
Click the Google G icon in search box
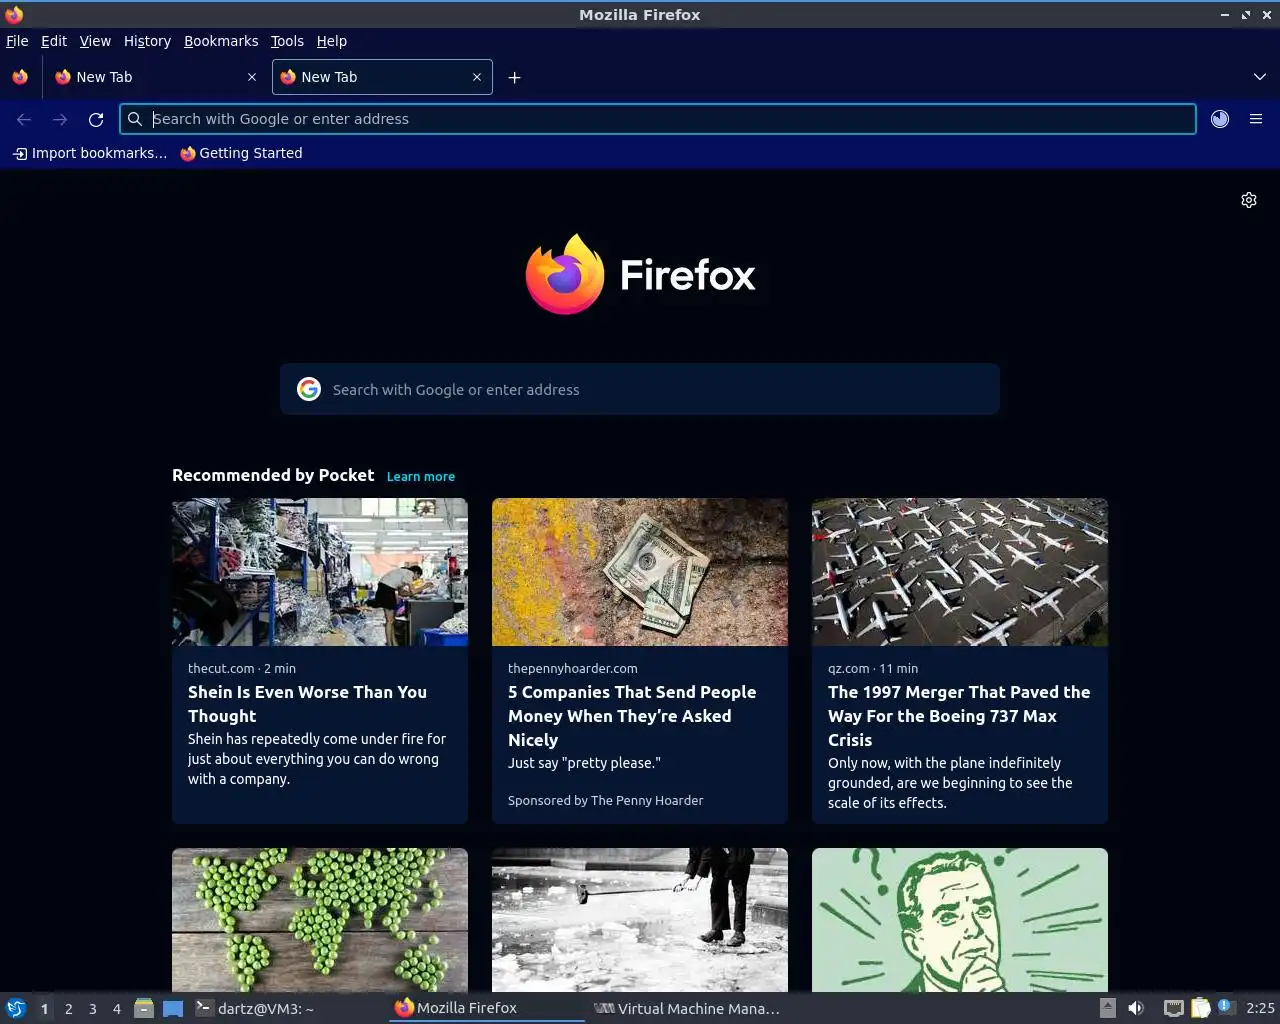click(309, 389)
